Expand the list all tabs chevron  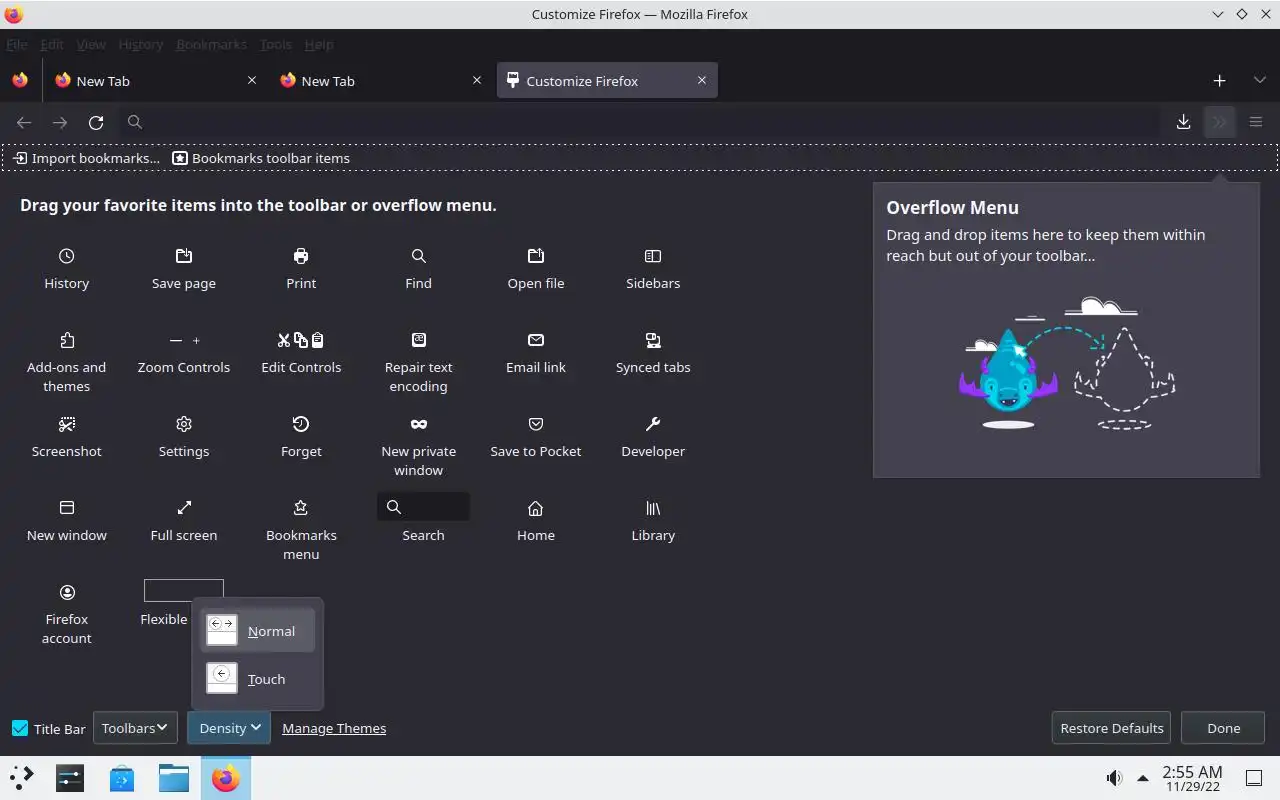1259,80
